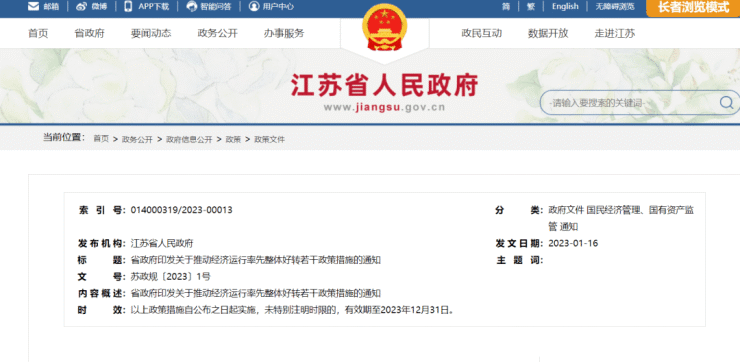Viewport: 740px width, 362px height.
Task: Switch to simplified Chinese 简
Action: point(505,7)
